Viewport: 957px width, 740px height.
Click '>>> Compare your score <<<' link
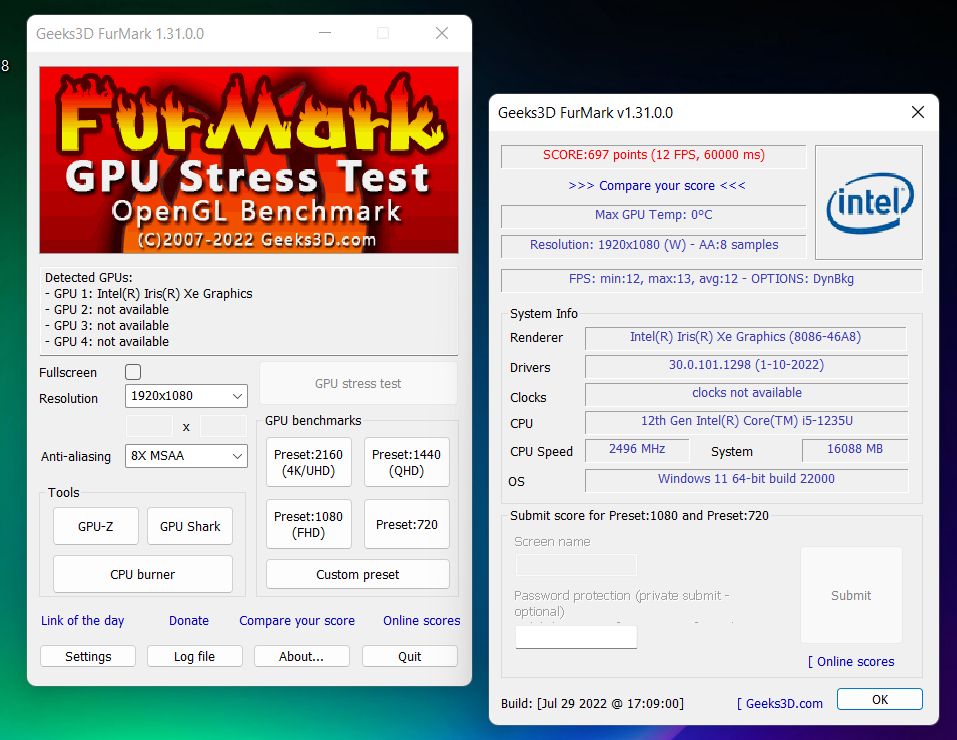point(657,186)
